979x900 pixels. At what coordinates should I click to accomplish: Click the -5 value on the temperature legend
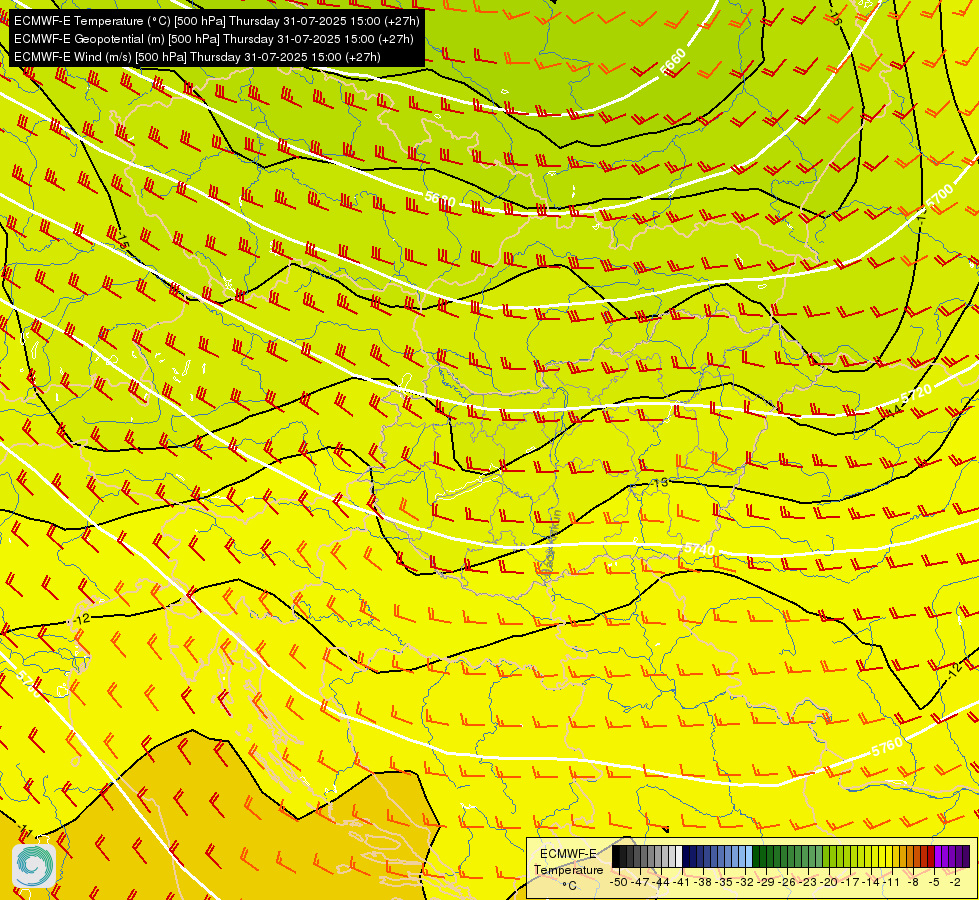click(933, 883)
